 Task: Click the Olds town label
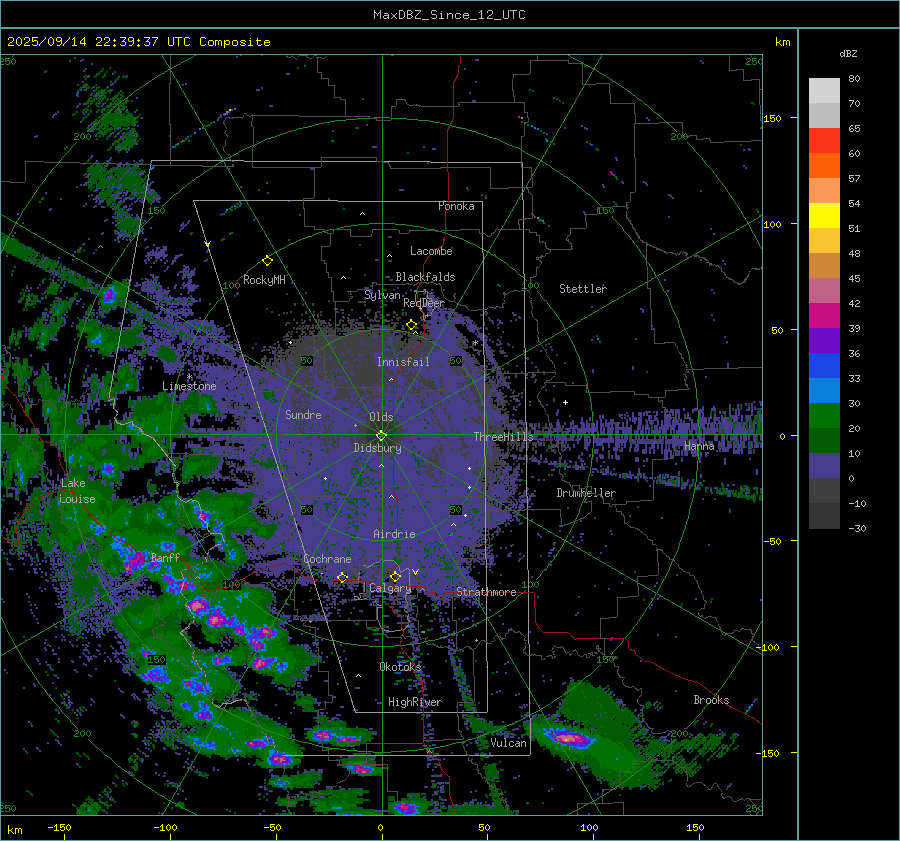coord(381,417)
